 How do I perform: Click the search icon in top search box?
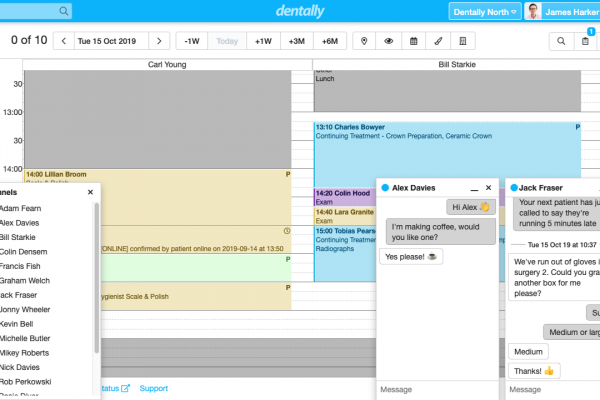(64, 11)
